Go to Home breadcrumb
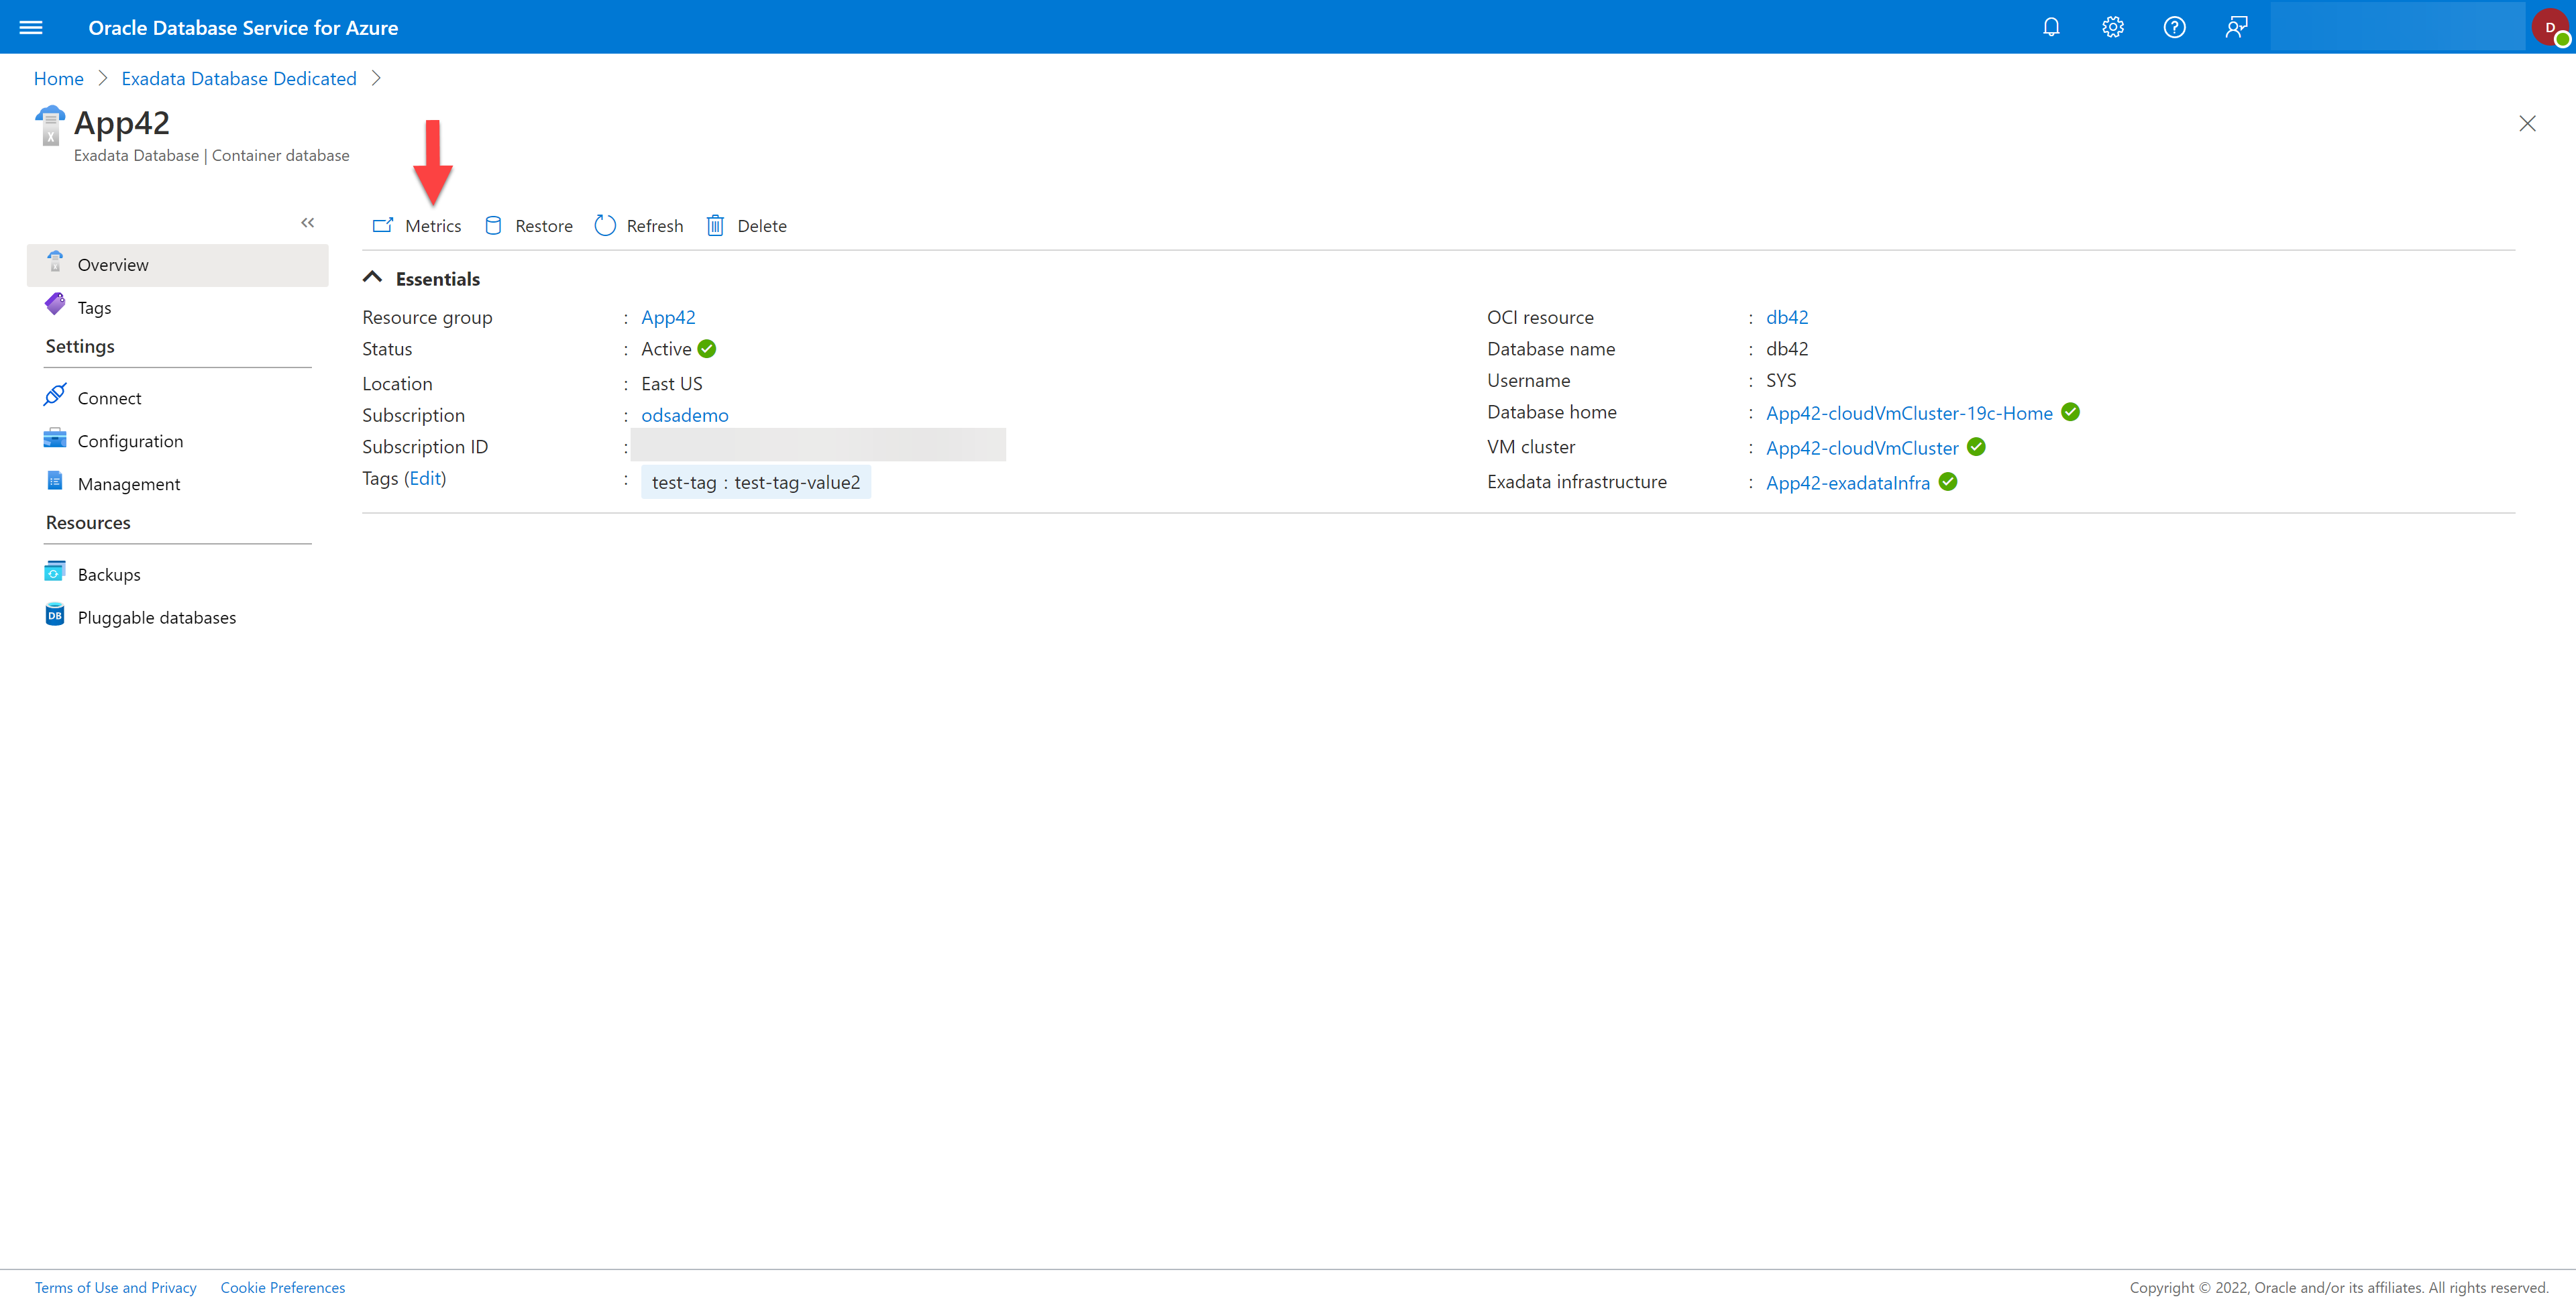 coord(59,78)
